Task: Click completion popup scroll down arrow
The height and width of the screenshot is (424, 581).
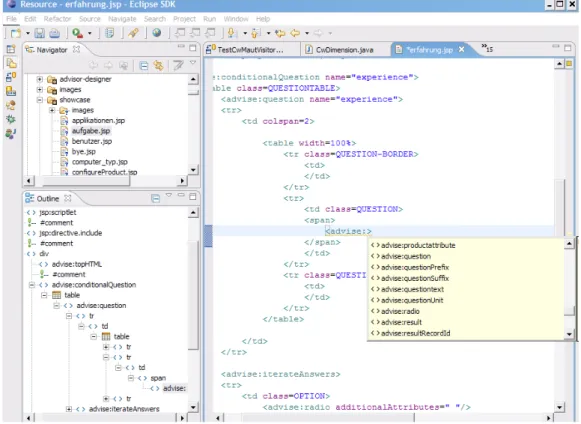Action: pyautogui.click(x=569, y=334)
